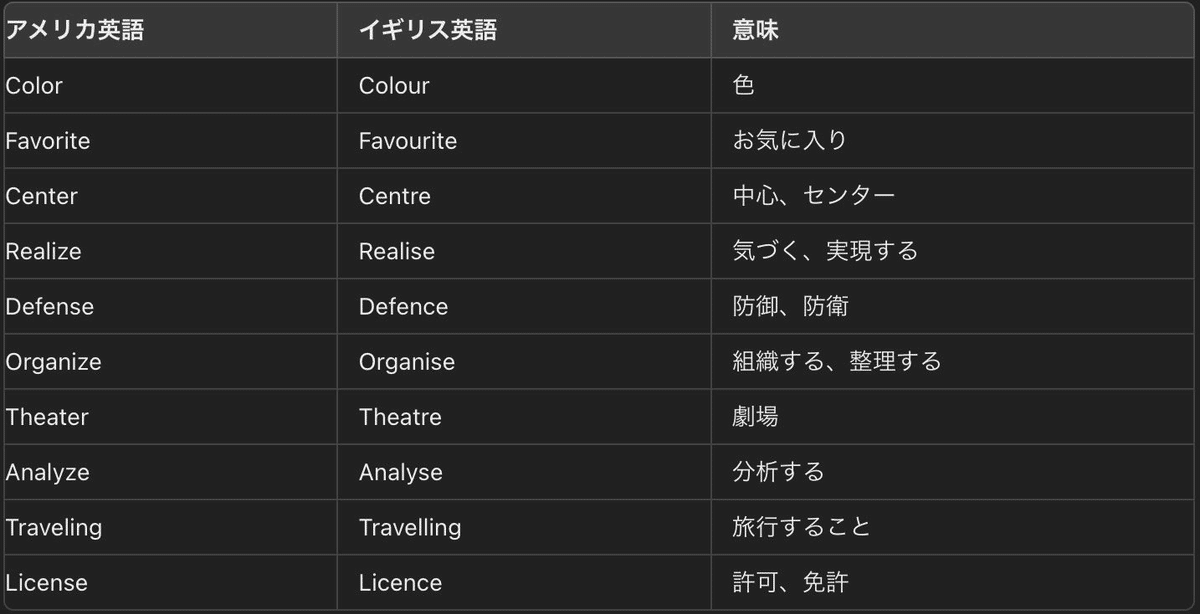Viewport: 1200px width, 614px height.
Task: Select the Theatre cell
Action: pyautogui.click(x=400, y=417)
